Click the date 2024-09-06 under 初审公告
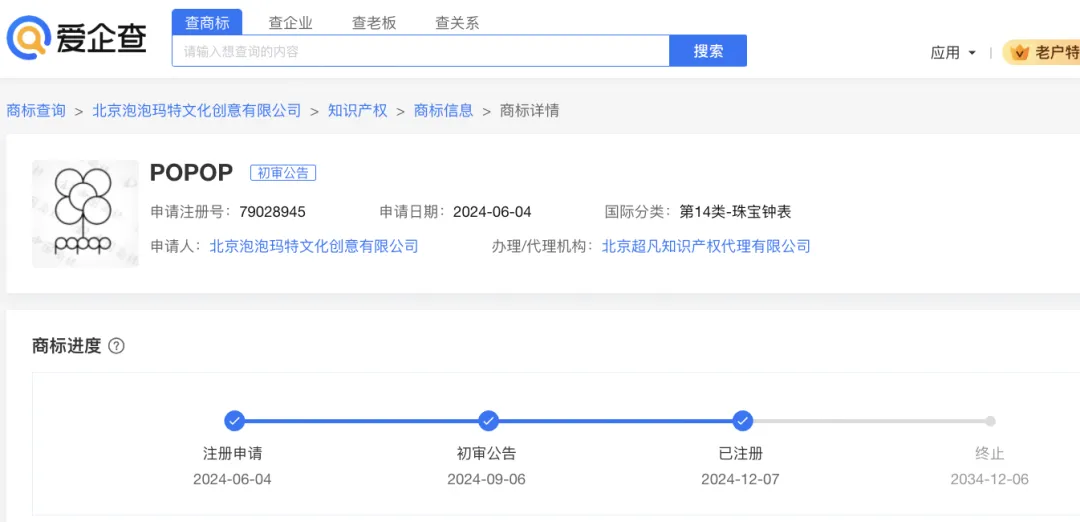The width and height of the screenshot is (1080, 522). pos(486,479)
